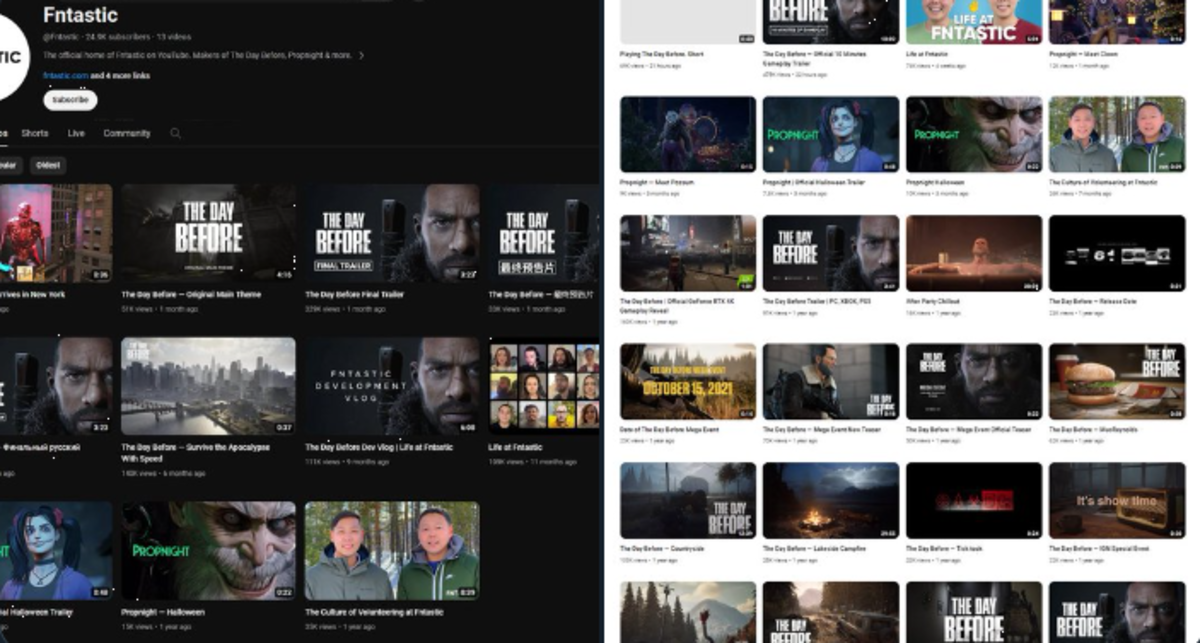The image size is (1200, 643).
Task: Open The Day Before Original Main Theme thumbnail
Action: [x=208, y=233]
